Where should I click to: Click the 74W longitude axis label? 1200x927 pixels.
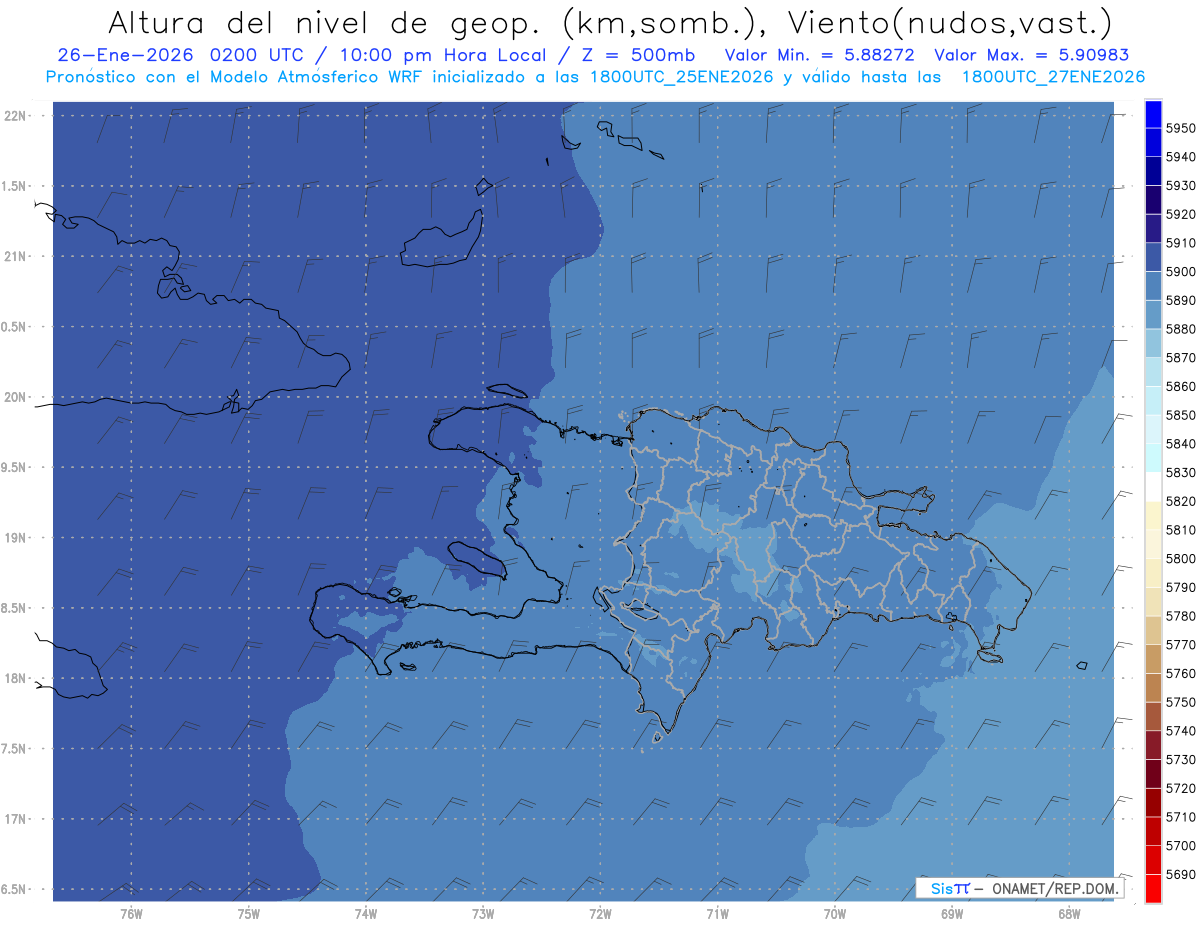366,913
